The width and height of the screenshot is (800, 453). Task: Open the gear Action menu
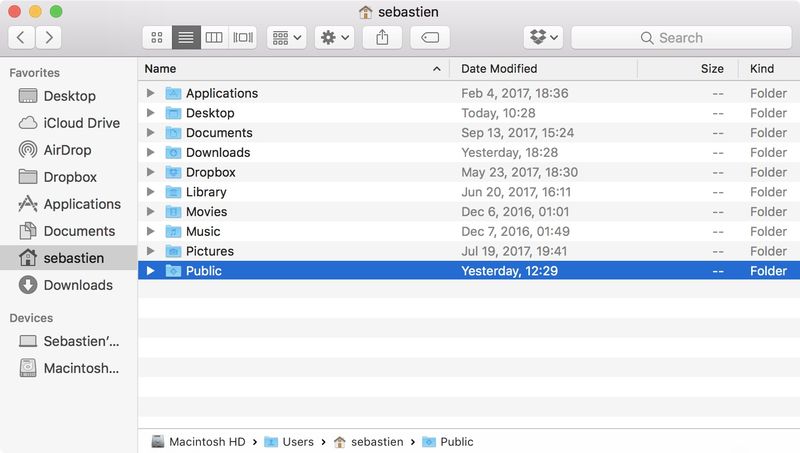[x=334, y=38]
